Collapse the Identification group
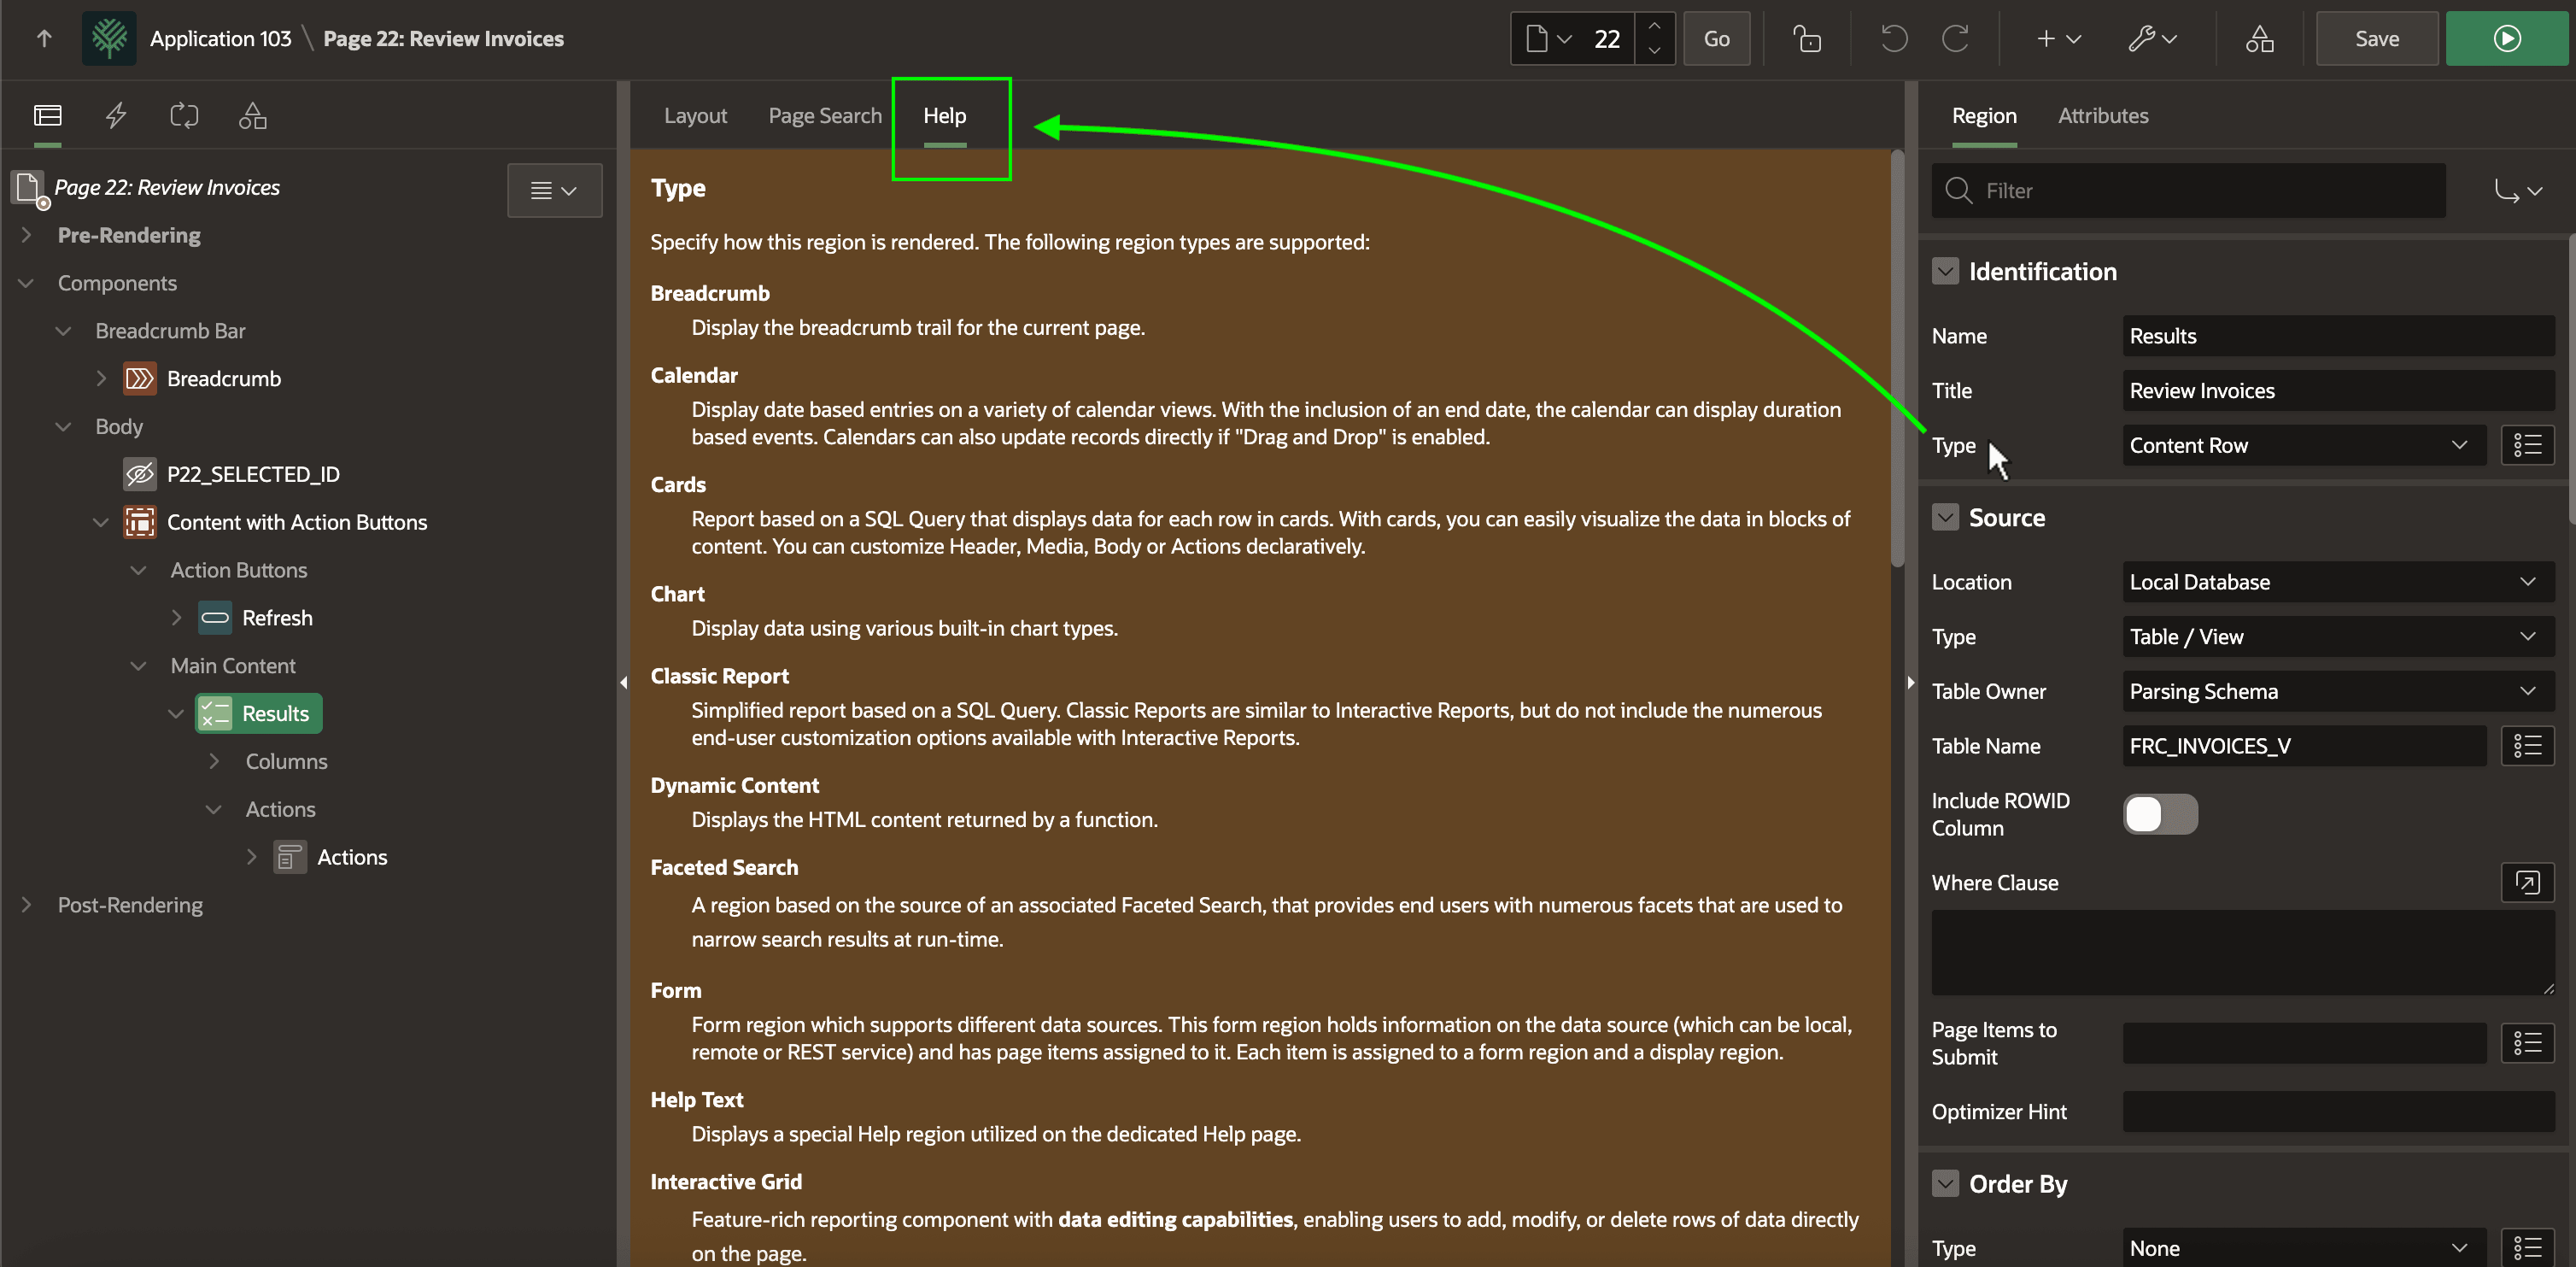Screen dimensions: 2576x1267 pyautogui.click(x=1945, y=271)
